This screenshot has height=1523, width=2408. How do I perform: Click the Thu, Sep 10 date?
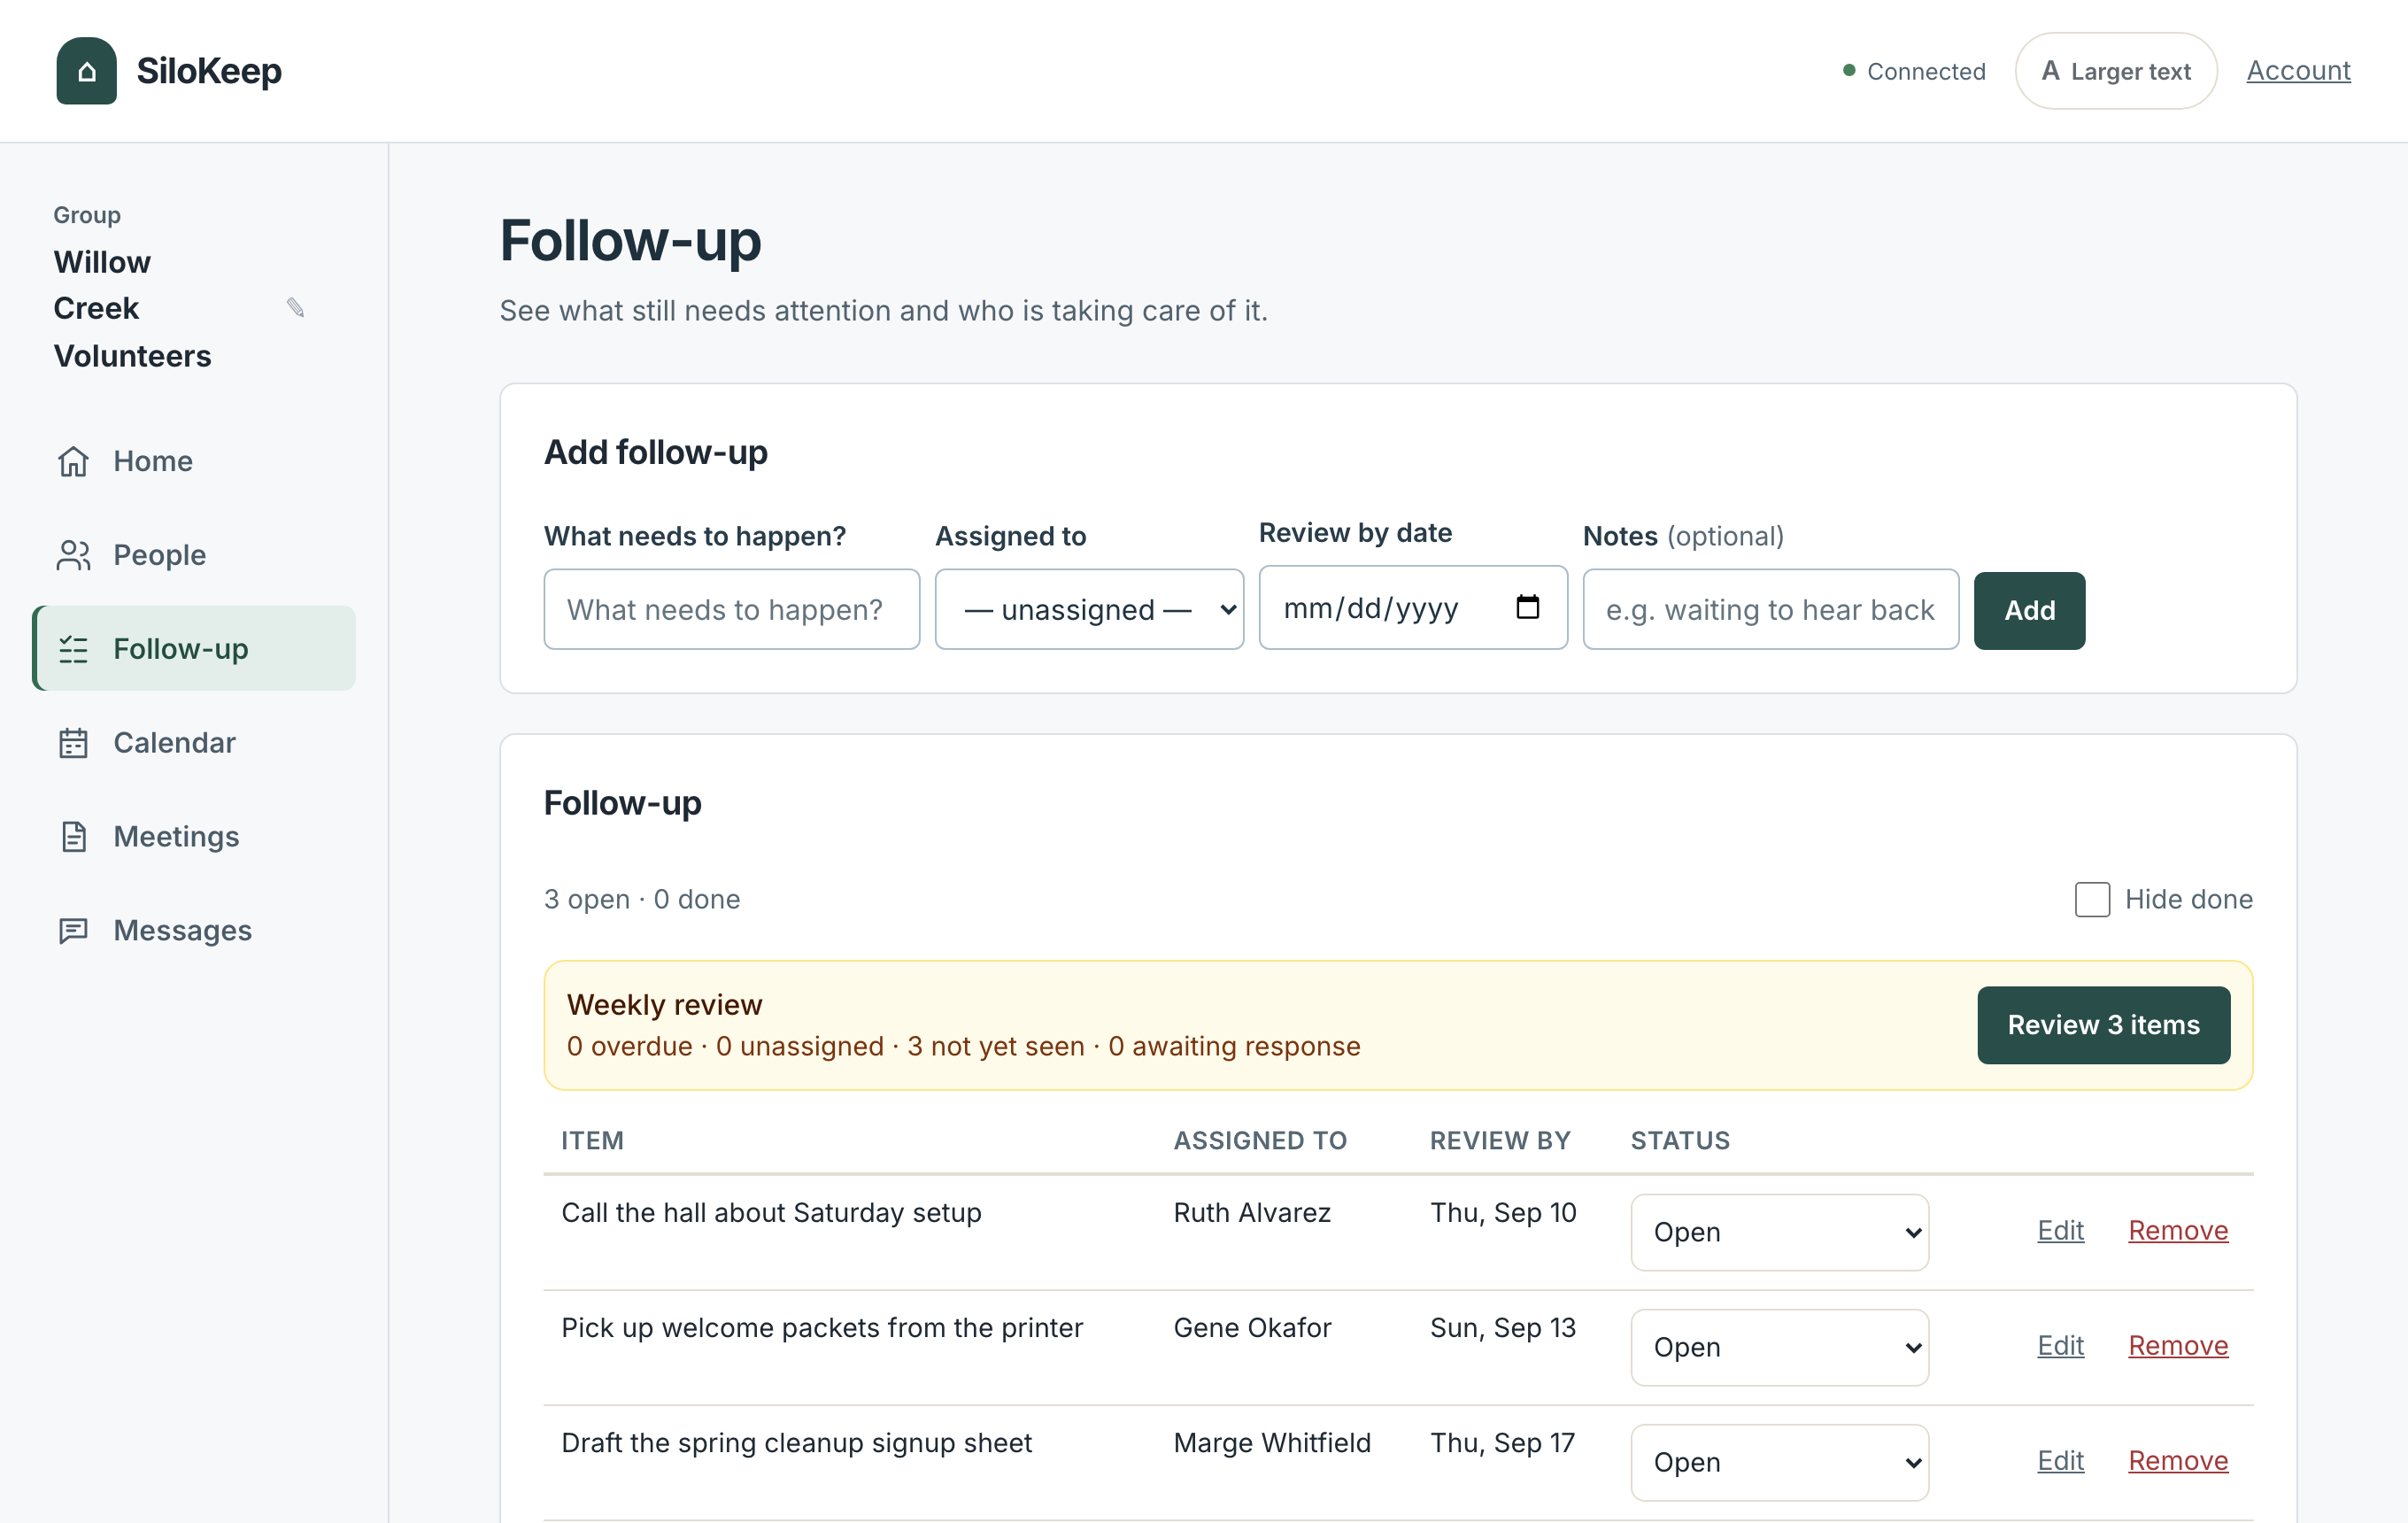[1503, 1213]
